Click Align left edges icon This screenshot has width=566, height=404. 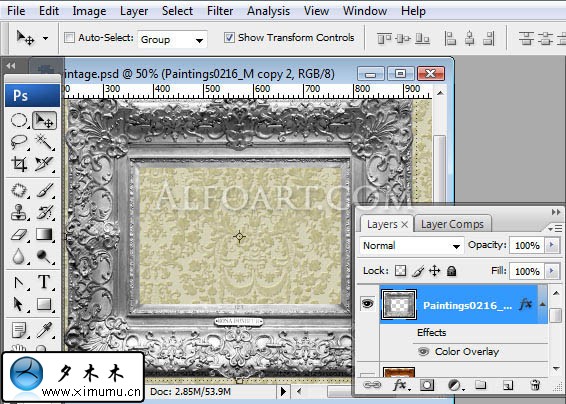coord(450,38)
